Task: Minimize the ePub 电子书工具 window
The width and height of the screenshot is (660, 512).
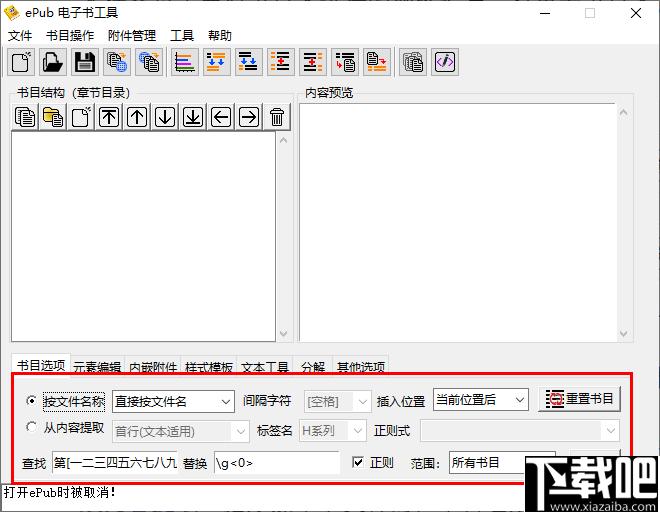Action: (545, 13)
